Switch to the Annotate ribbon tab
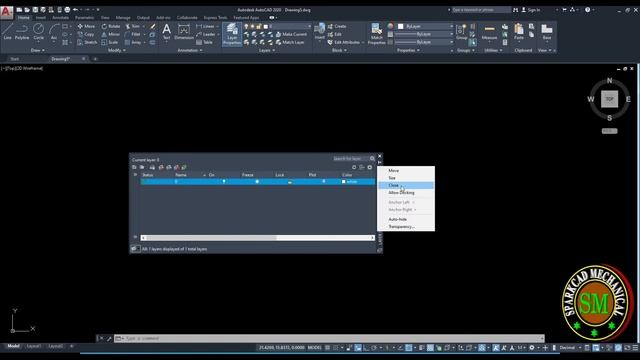 click(60, 18)
